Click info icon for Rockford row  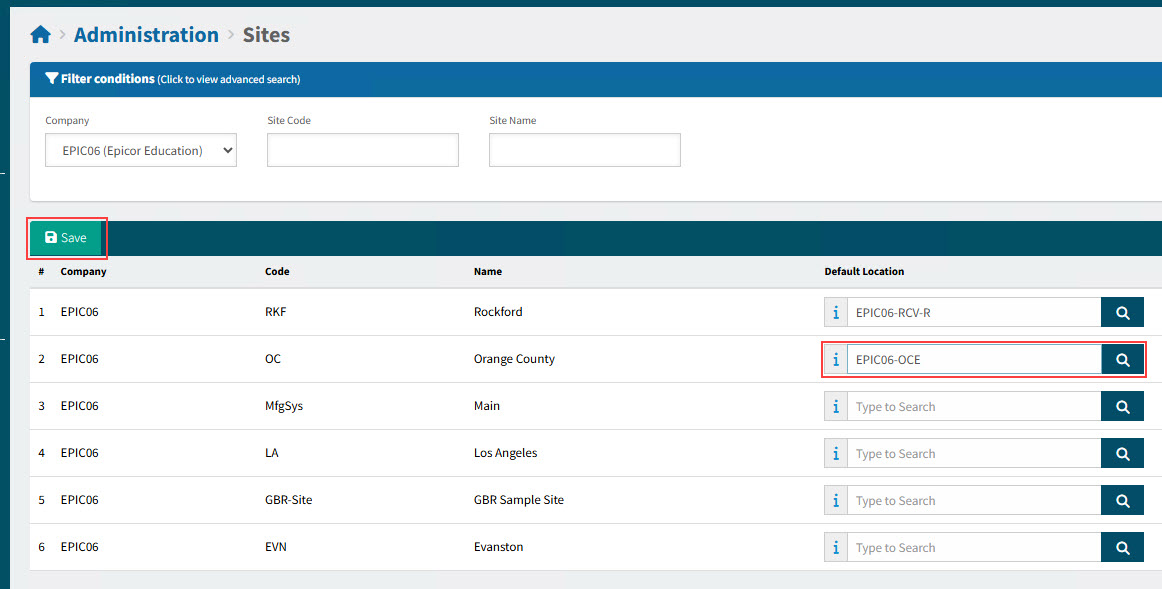pyautogui.click(x=836, y=313)
